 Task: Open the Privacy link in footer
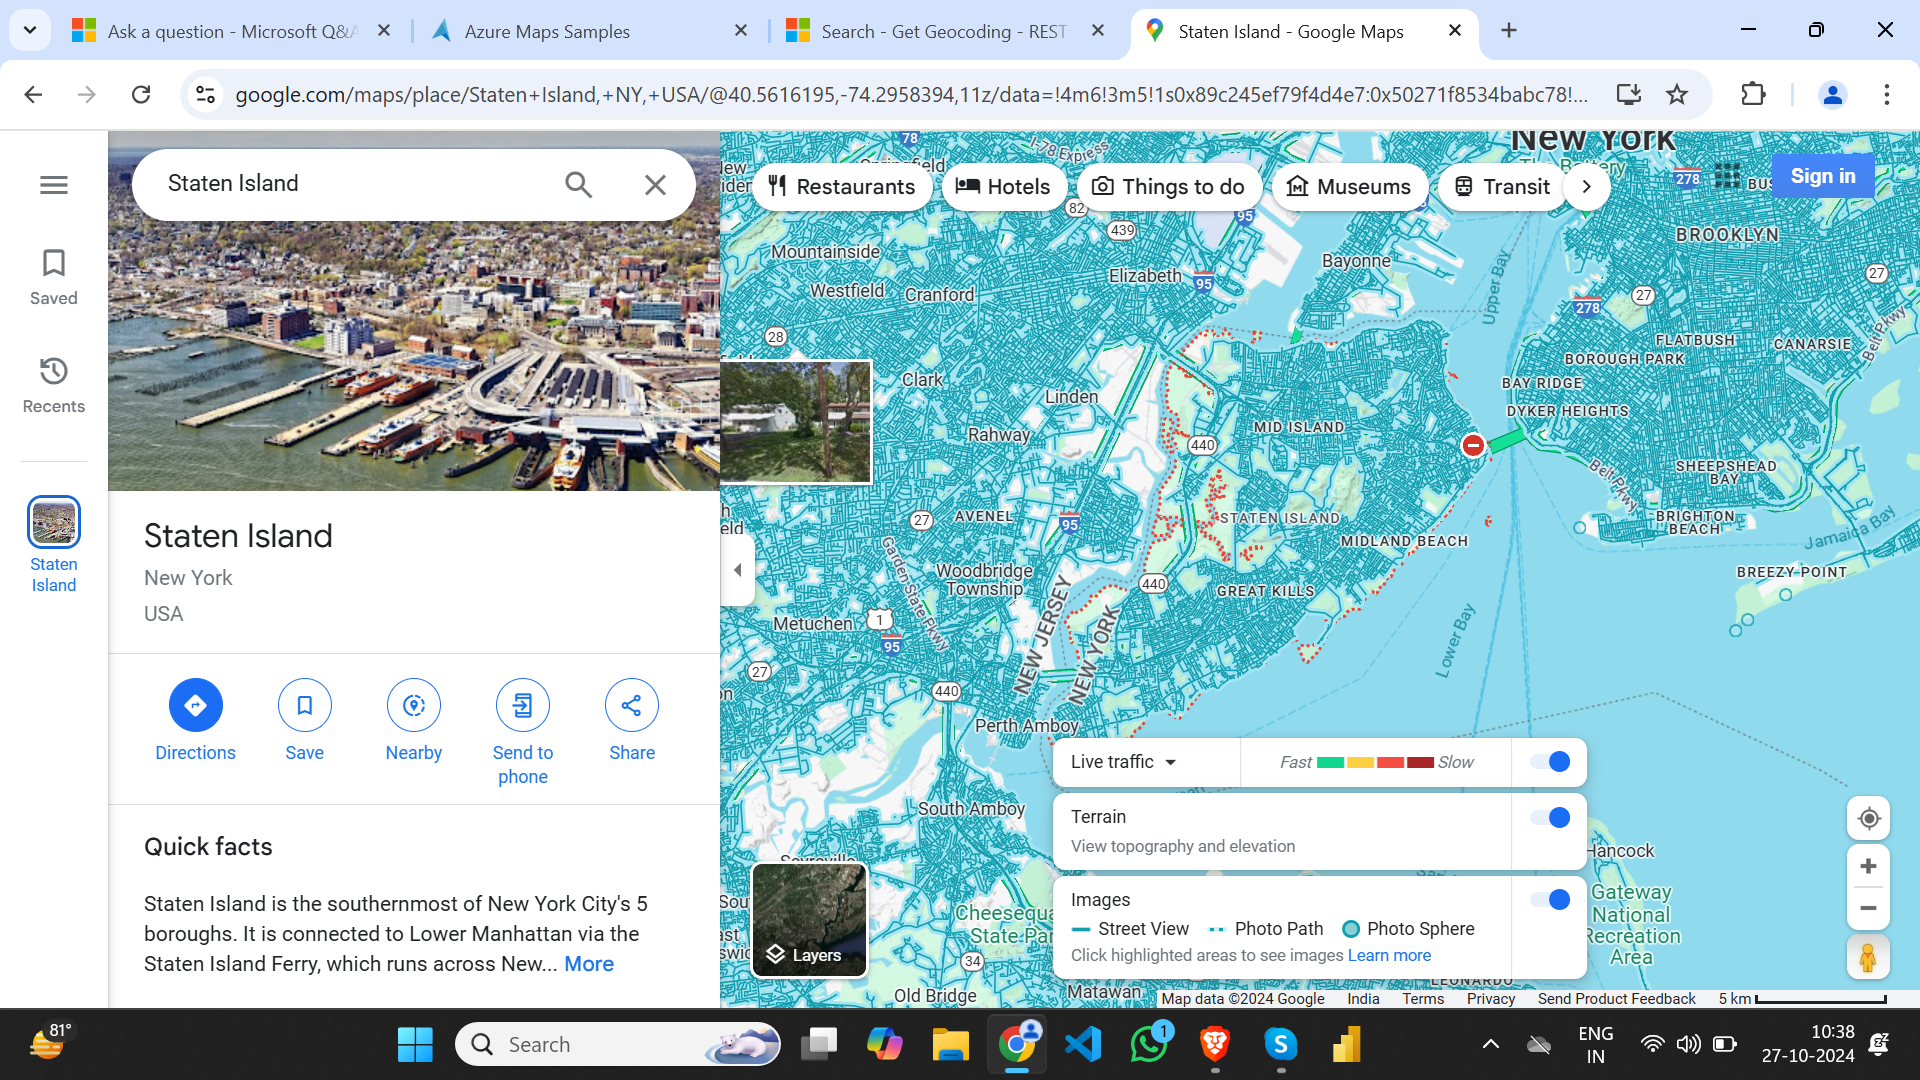1491,998
